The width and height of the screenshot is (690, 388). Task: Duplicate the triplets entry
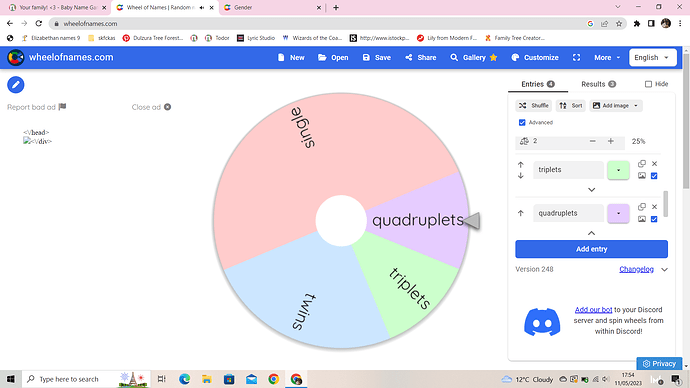coord(642,164)
